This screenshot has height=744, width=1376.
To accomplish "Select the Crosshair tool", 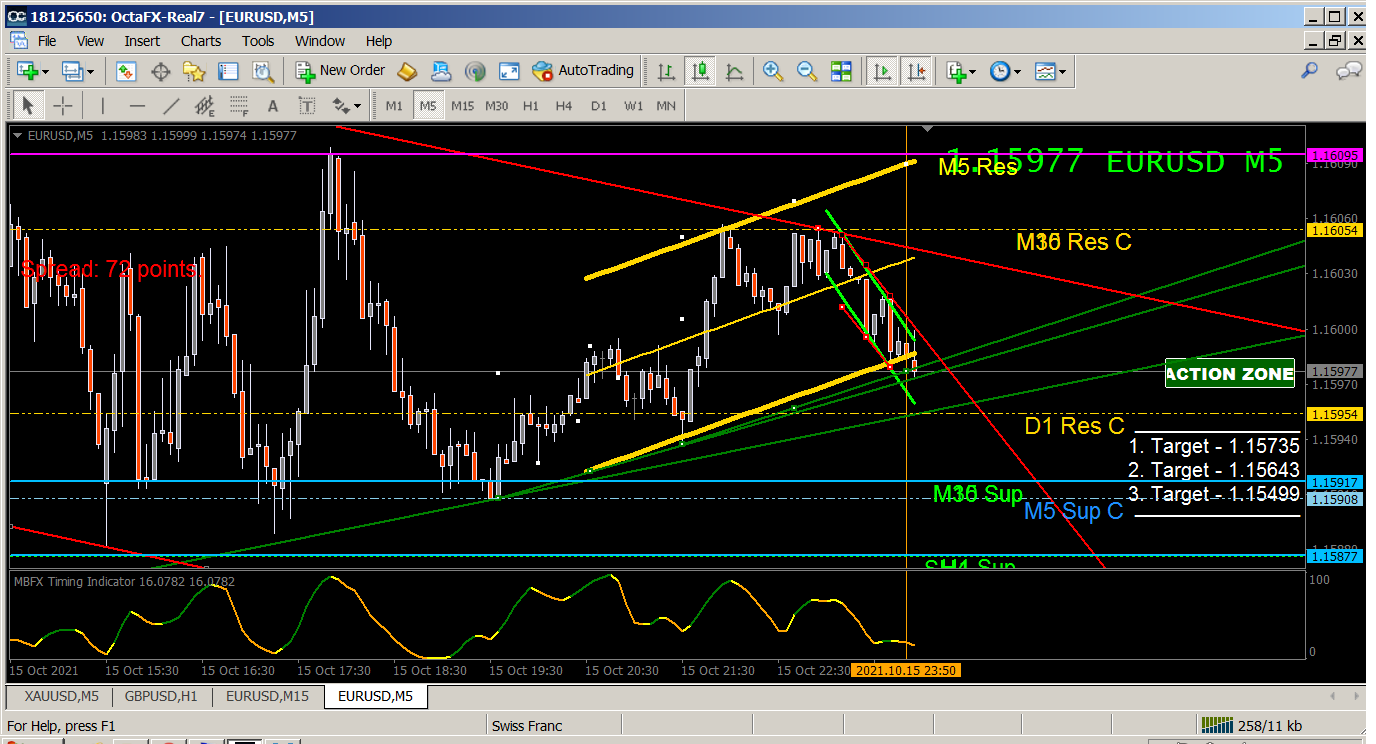I will coord(62,105).
